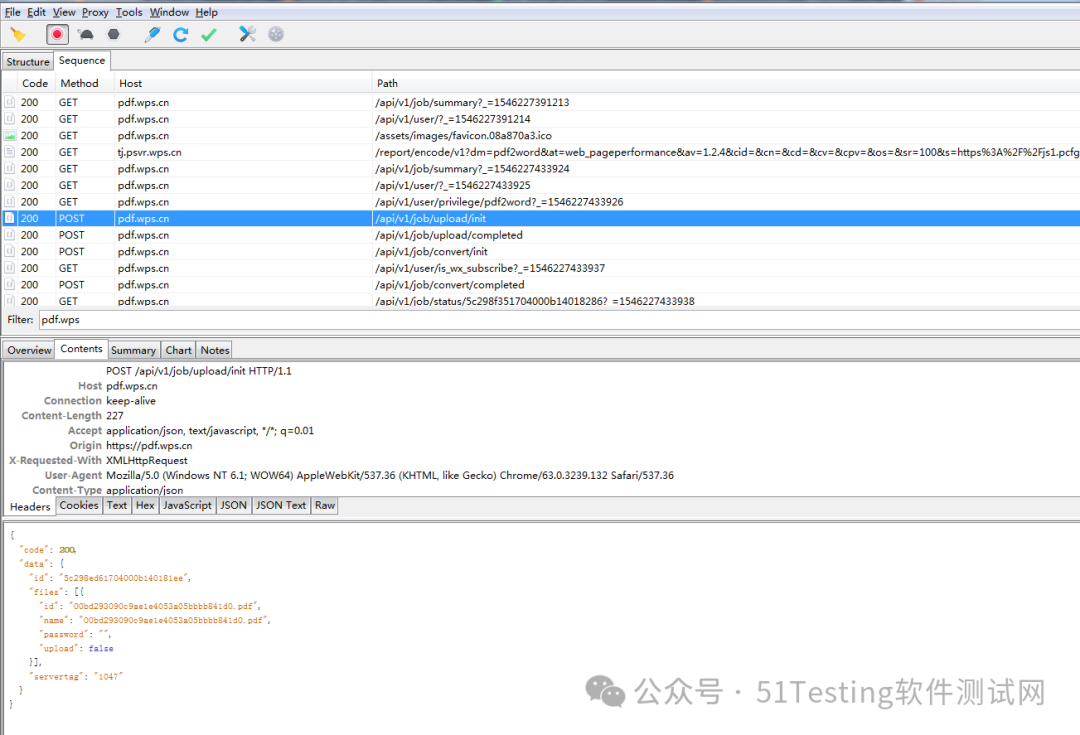The width and height of the screenshot is (1080, 735).
Task: Toggle the hexagon Breakpoints icon
Action: pyautogui.click(x=114, y=34)
